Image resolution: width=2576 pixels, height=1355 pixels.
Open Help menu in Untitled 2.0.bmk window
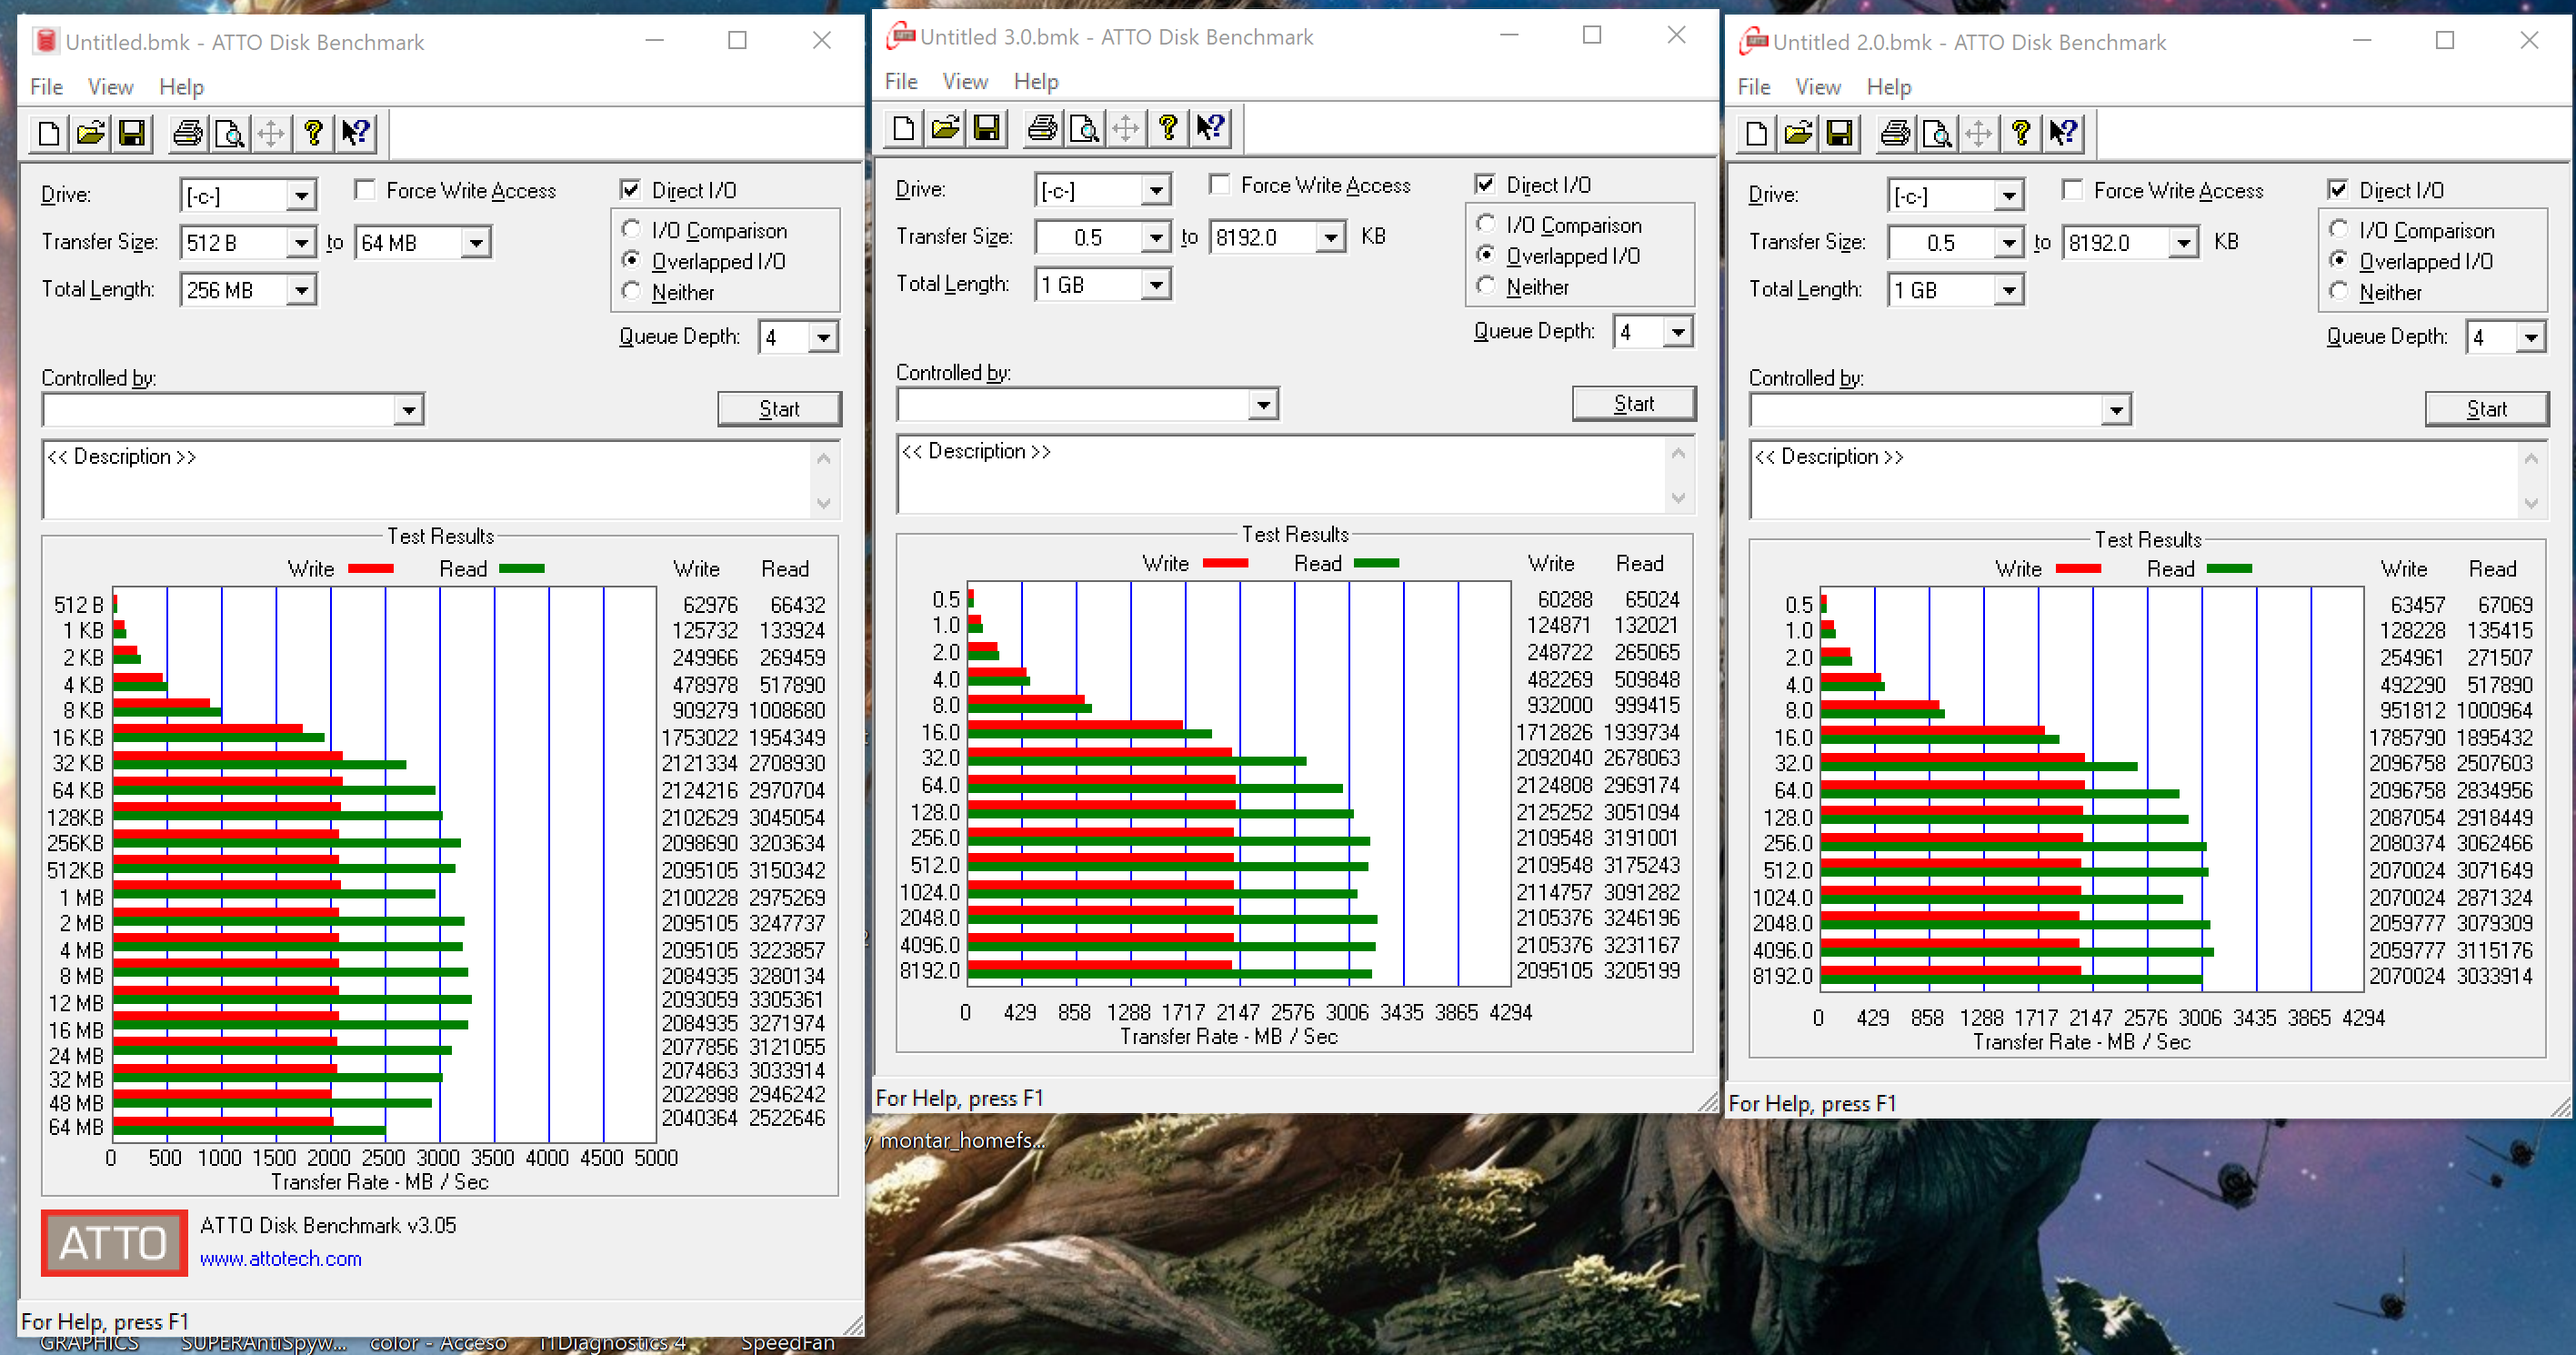(1889, 87)
